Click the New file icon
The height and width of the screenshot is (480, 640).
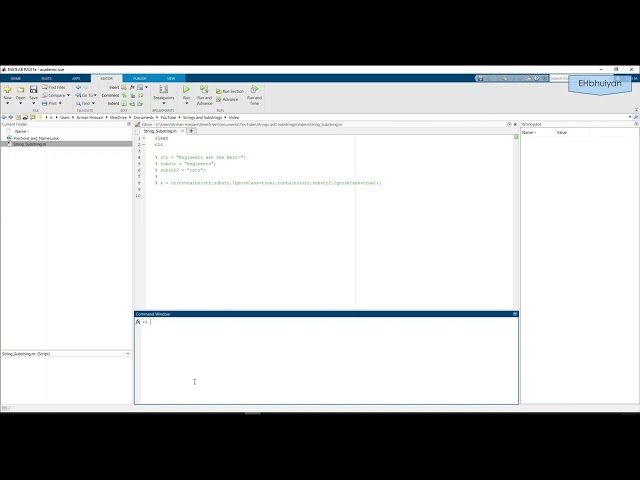tap(7, 89)
